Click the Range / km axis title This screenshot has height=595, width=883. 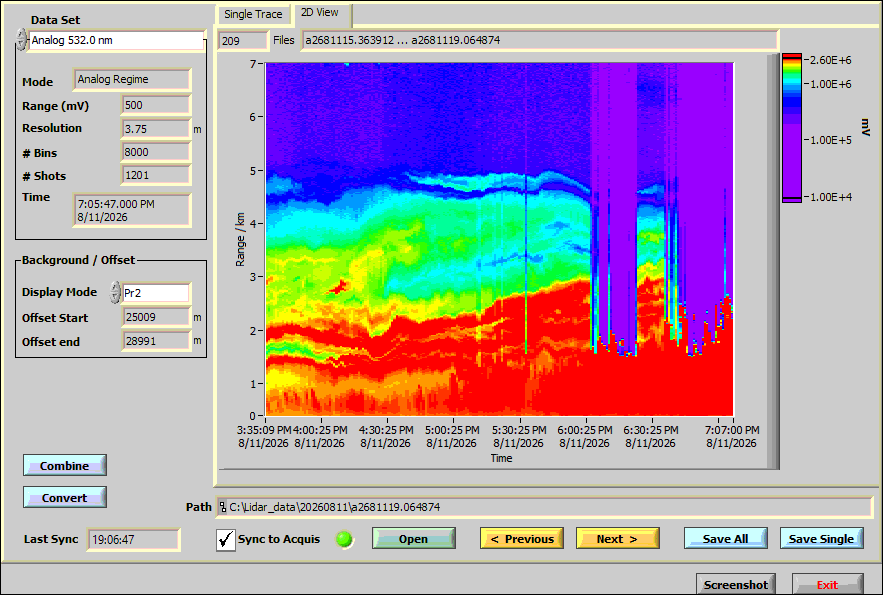[240, 240]
